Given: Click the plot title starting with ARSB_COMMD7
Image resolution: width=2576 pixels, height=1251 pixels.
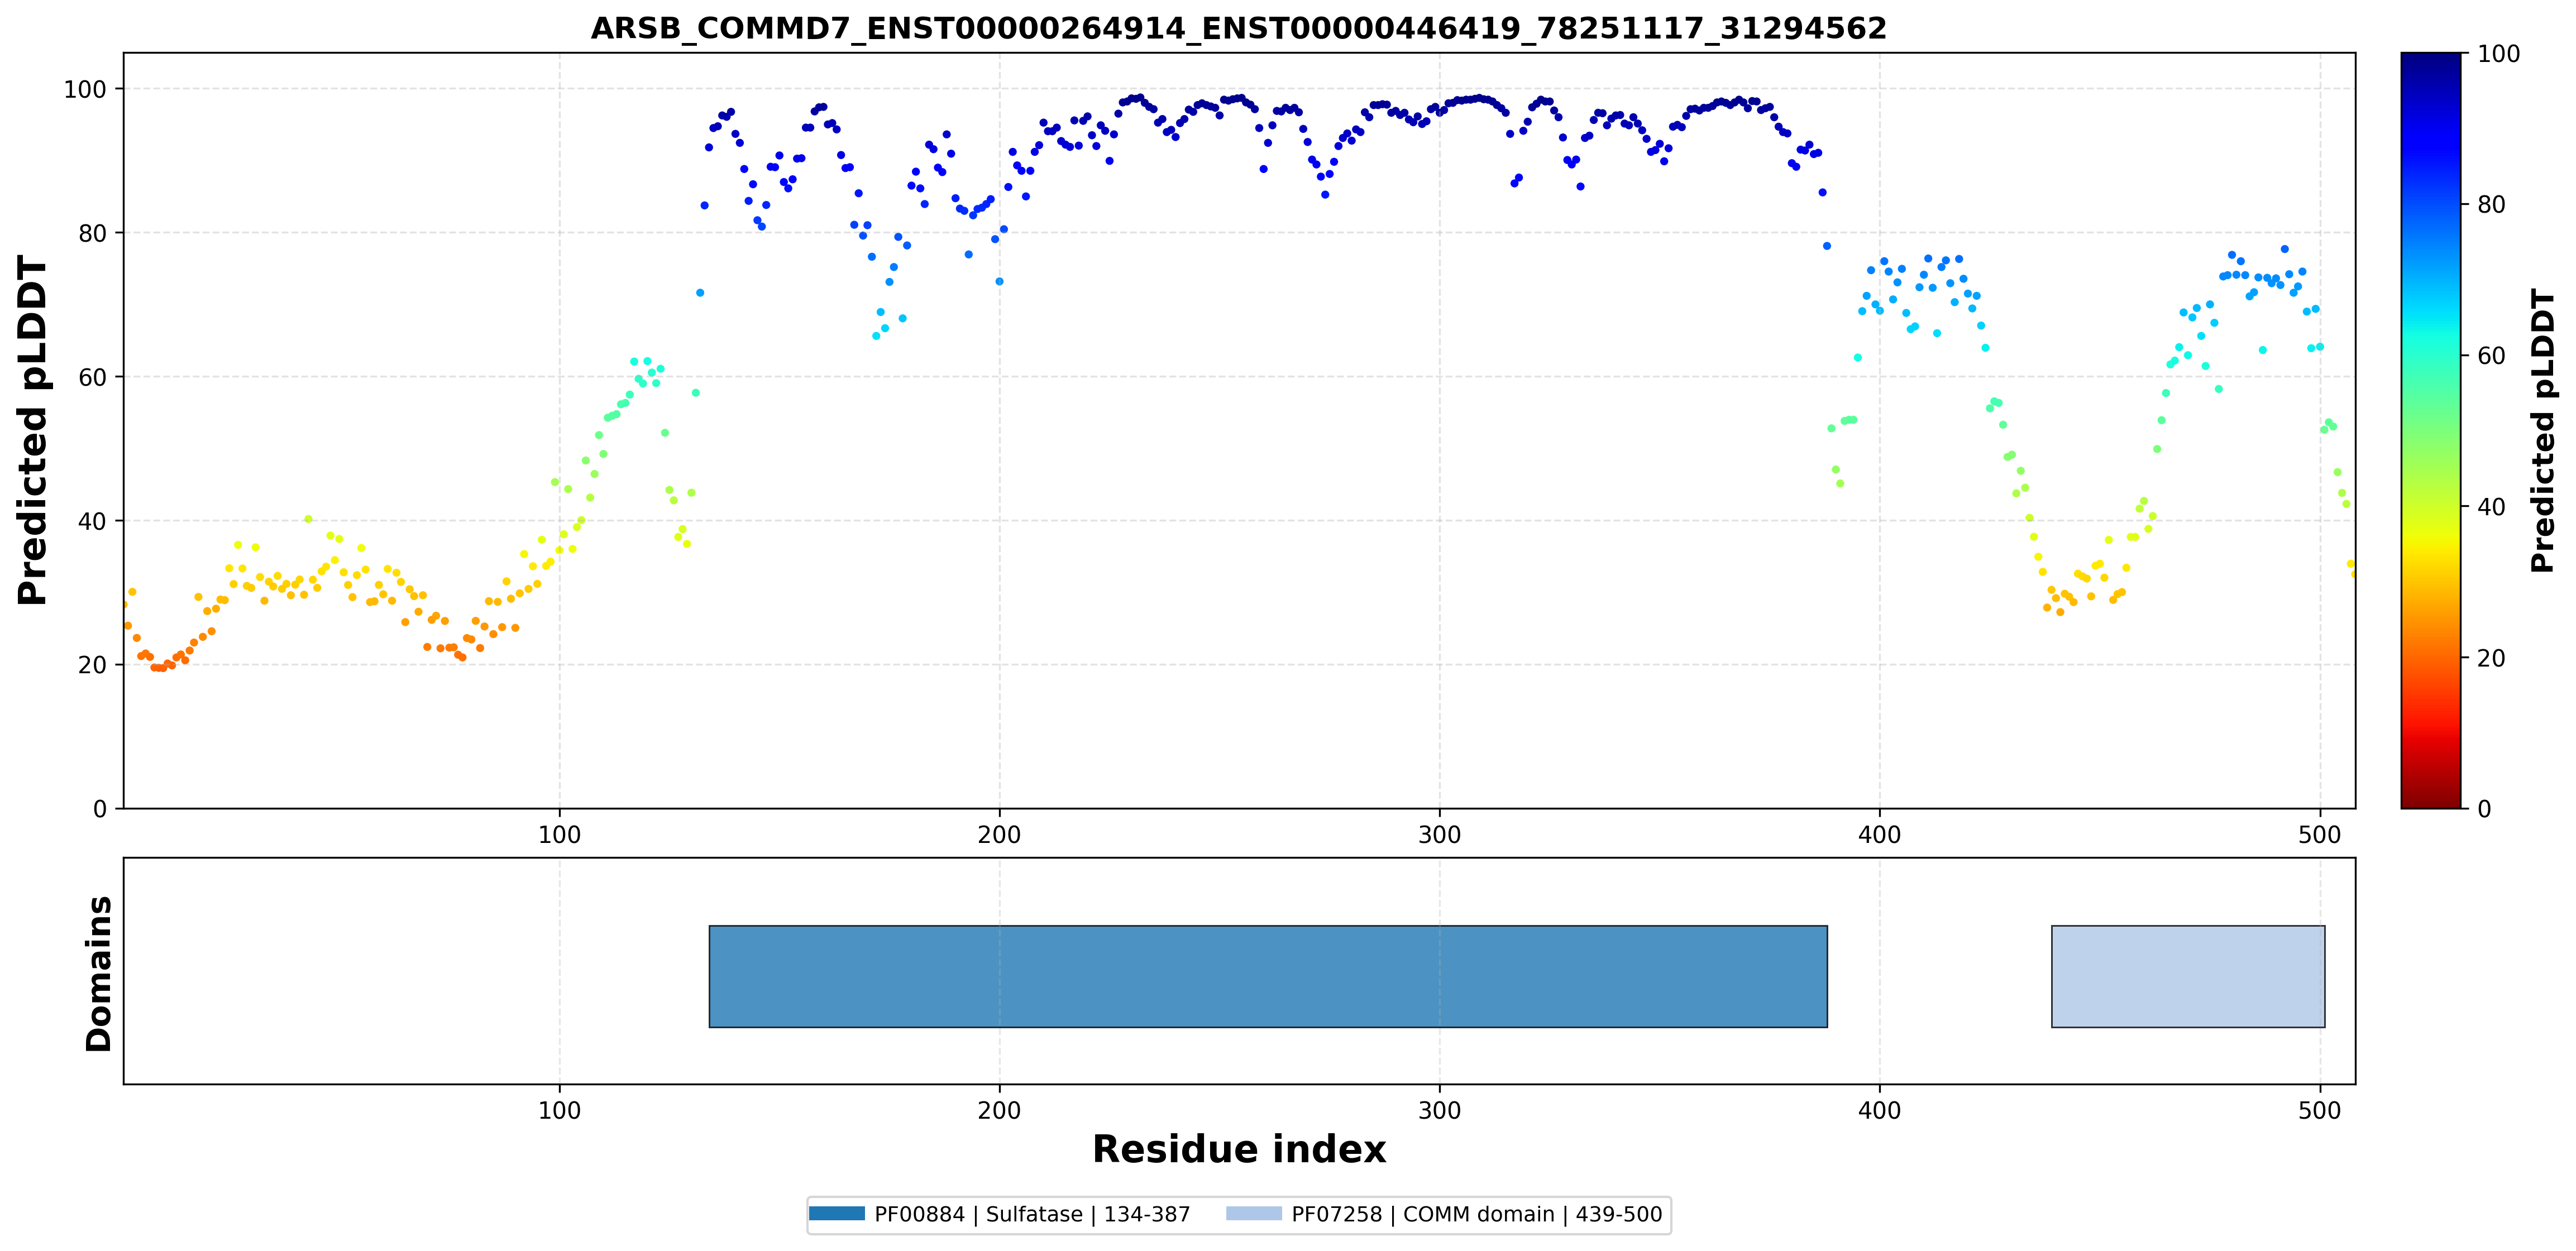Looking at the screenshot, I should [1239, 28].
